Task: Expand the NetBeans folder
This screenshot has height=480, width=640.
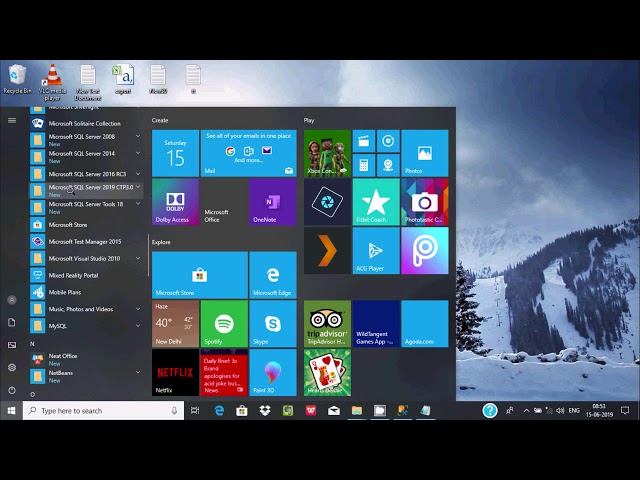Action: pos(87,376)
